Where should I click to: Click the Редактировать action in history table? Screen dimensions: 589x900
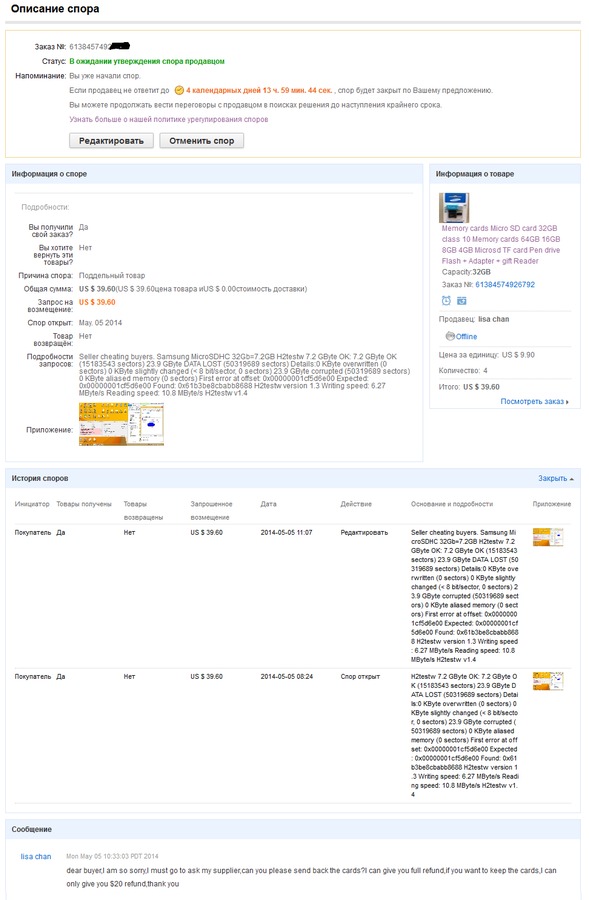click(x=364, y=533)
